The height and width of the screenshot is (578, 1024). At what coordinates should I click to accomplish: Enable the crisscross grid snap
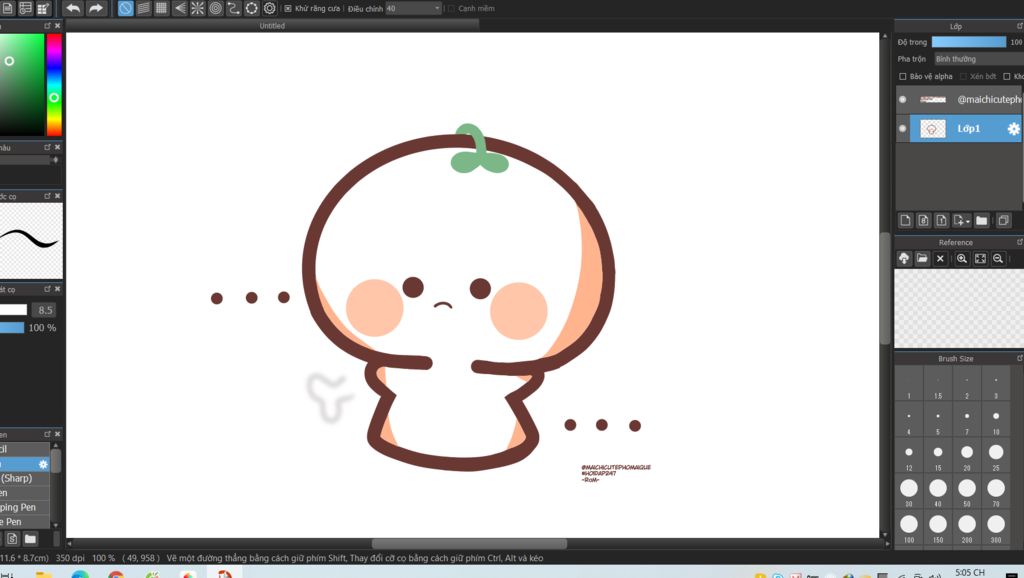click(x=161, y=8)
